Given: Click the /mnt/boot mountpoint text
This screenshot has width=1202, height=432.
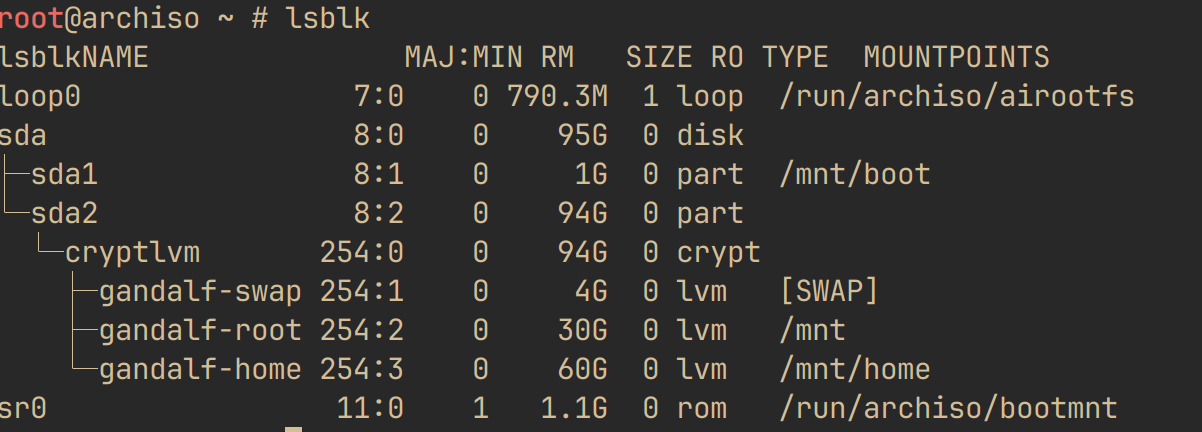Looking at the screenshot, I should 854,174.
